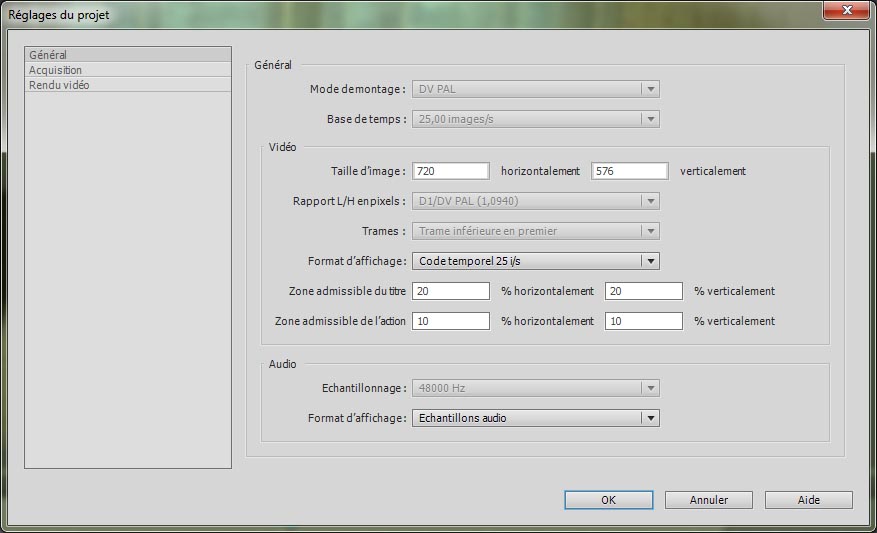This screenshot has height=533, width=877.
Task: Click the Vidéo group heading
Action: [x=282, y=147]
